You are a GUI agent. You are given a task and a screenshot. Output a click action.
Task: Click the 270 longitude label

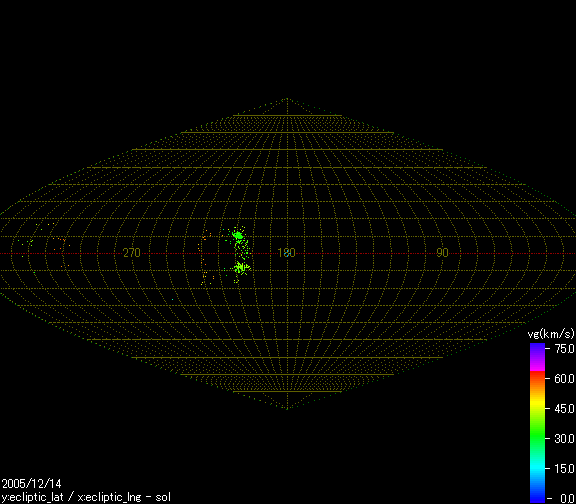132,253
